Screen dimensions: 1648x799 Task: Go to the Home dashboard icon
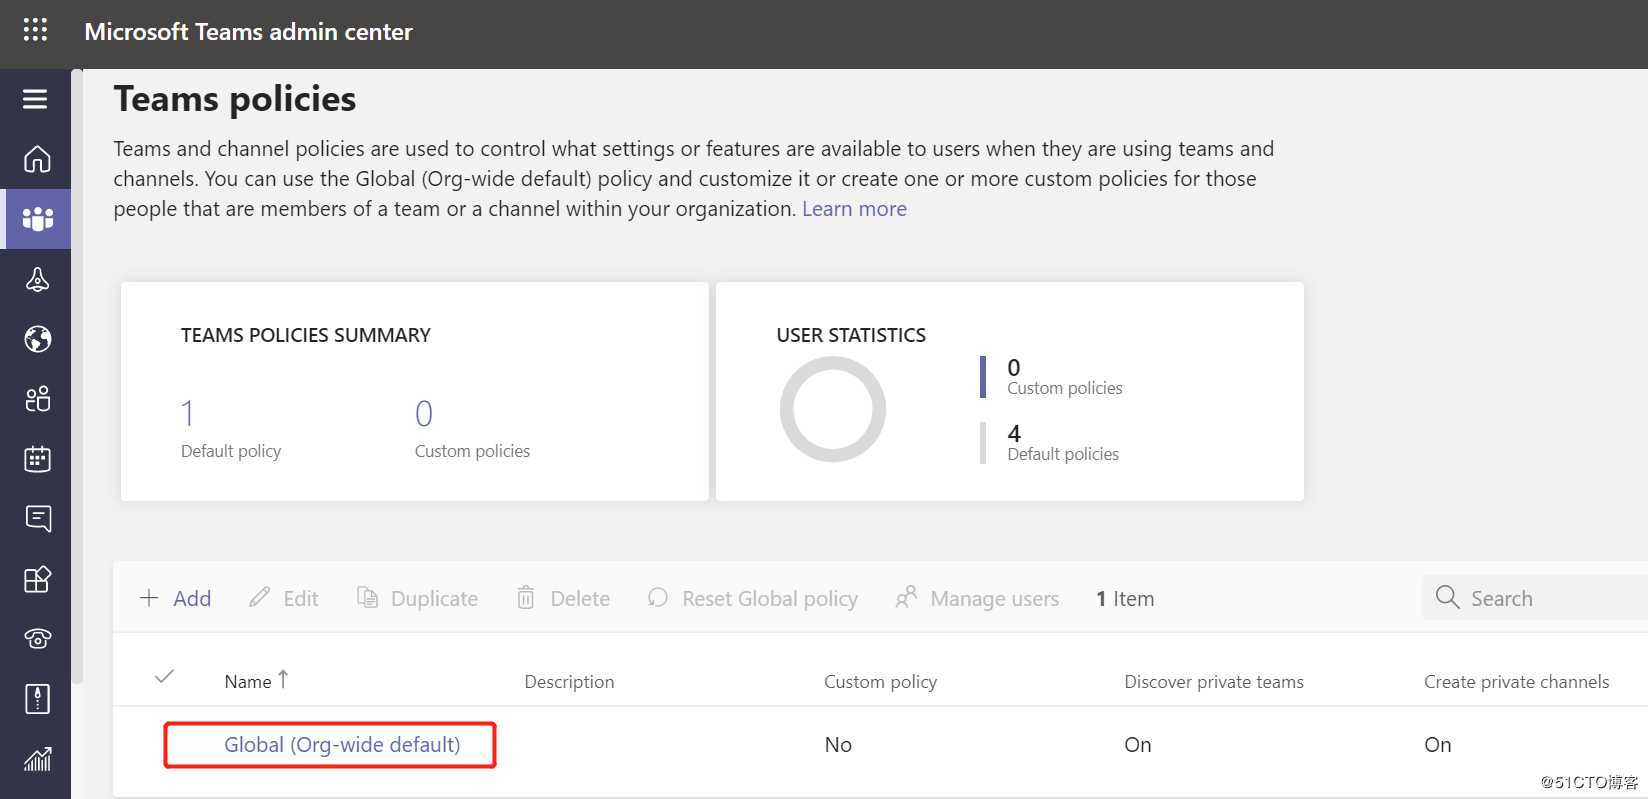point(37,159)
